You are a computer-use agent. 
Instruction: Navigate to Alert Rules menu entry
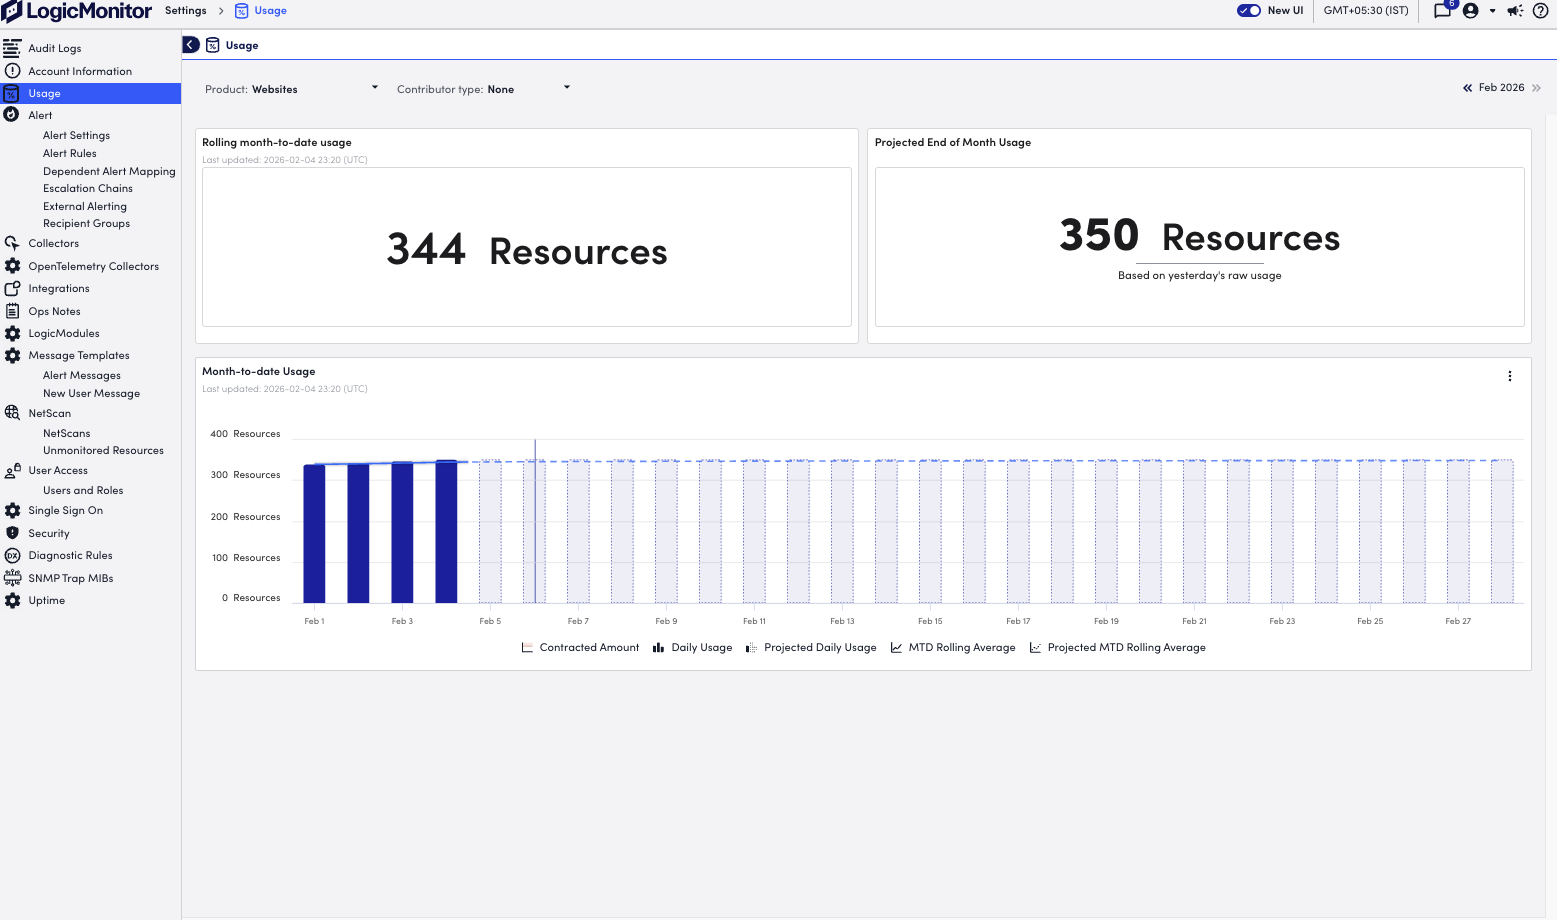pos(69,153)
